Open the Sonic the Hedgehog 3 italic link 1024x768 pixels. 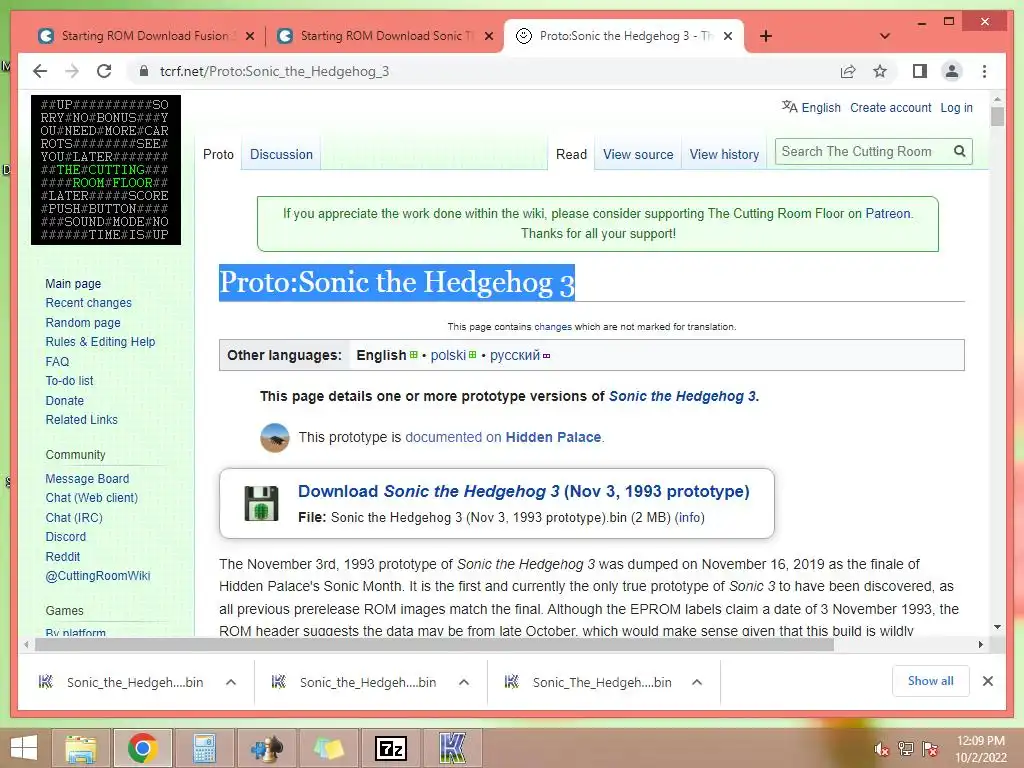click(682, 396)
